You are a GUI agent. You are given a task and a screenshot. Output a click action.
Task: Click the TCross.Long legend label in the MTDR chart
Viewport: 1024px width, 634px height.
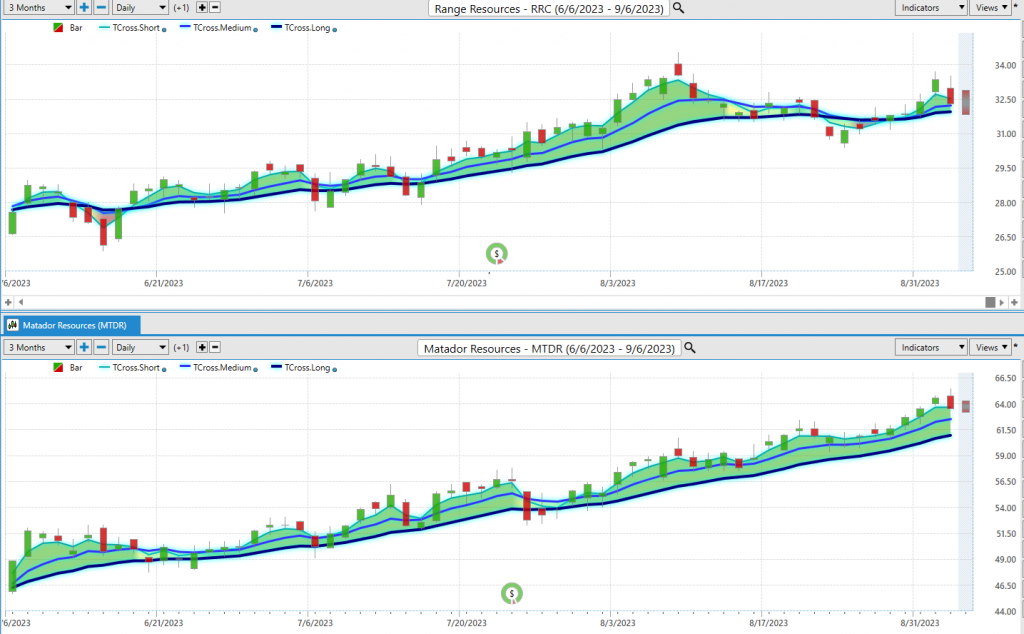coord(308,368)
